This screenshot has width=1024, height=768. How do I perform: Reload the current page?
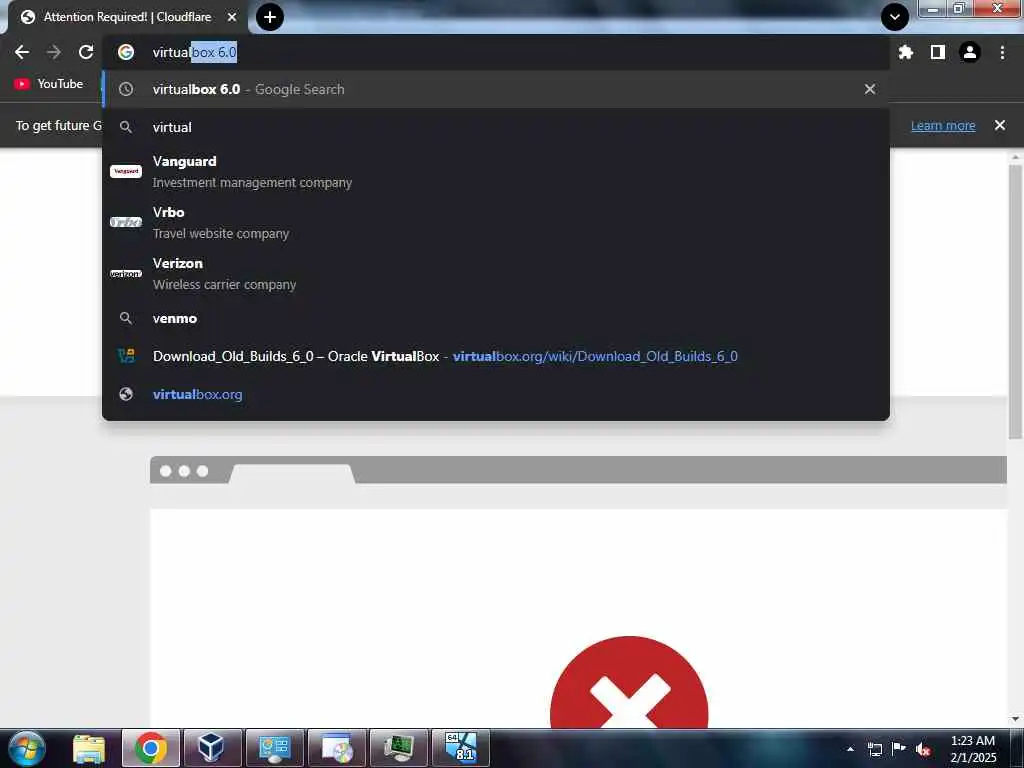click(x=86, y=52)
